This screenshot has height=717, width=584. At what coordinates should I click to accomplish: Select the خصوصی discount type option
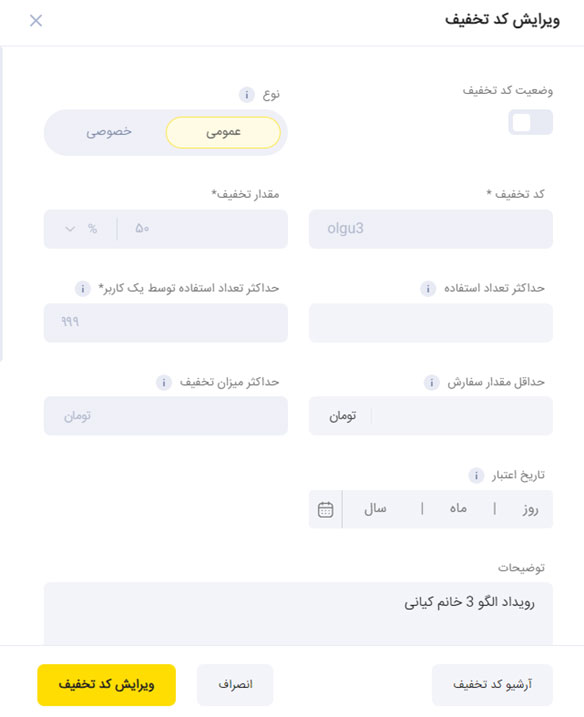109,133
